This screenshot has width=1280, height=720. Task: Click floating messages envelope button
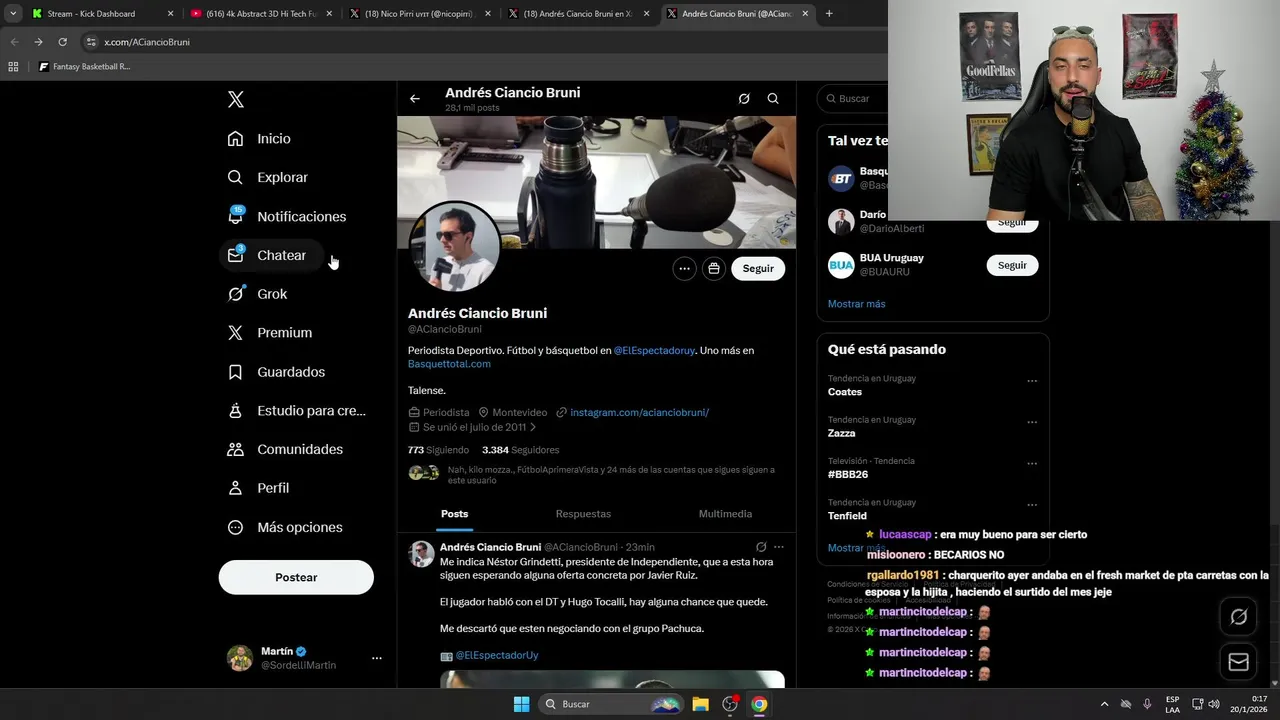tap(1239, 662)
